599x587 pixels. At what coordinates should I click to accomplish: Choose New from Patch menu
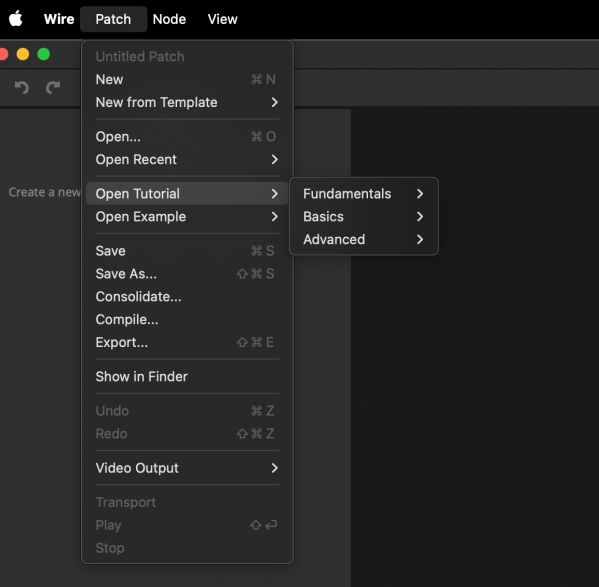pos(187,79)
